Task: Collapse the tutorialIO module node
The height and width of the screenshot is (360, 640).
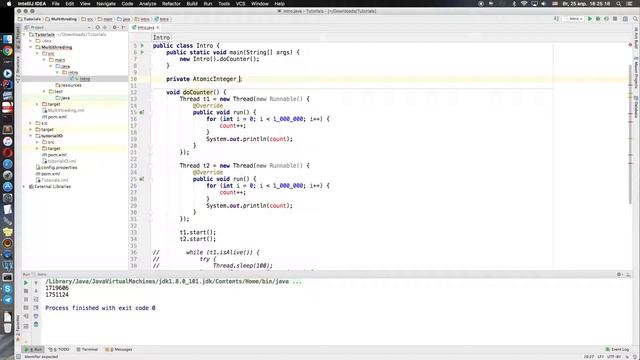Action: (31, 136)
